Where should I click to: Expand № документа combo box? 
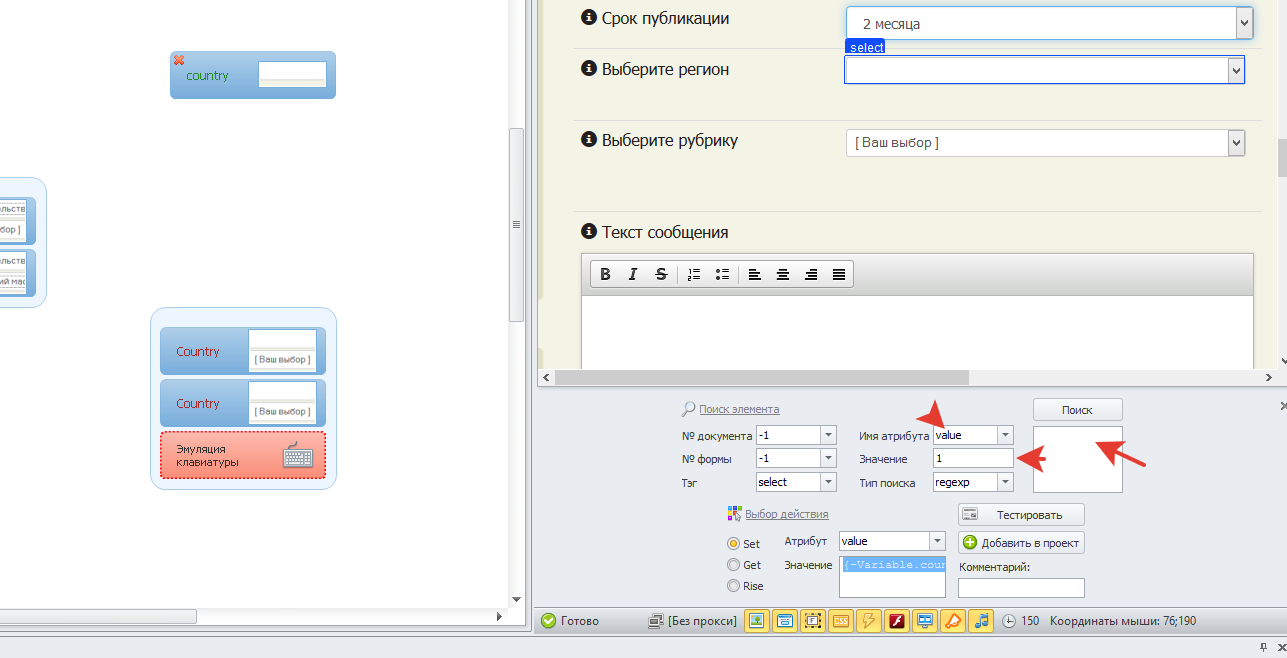pos(828,435)
